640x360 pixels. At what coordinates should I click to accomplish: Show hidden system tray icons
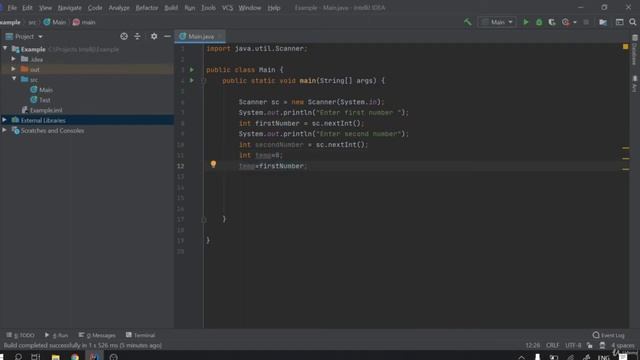click(521, 357)
